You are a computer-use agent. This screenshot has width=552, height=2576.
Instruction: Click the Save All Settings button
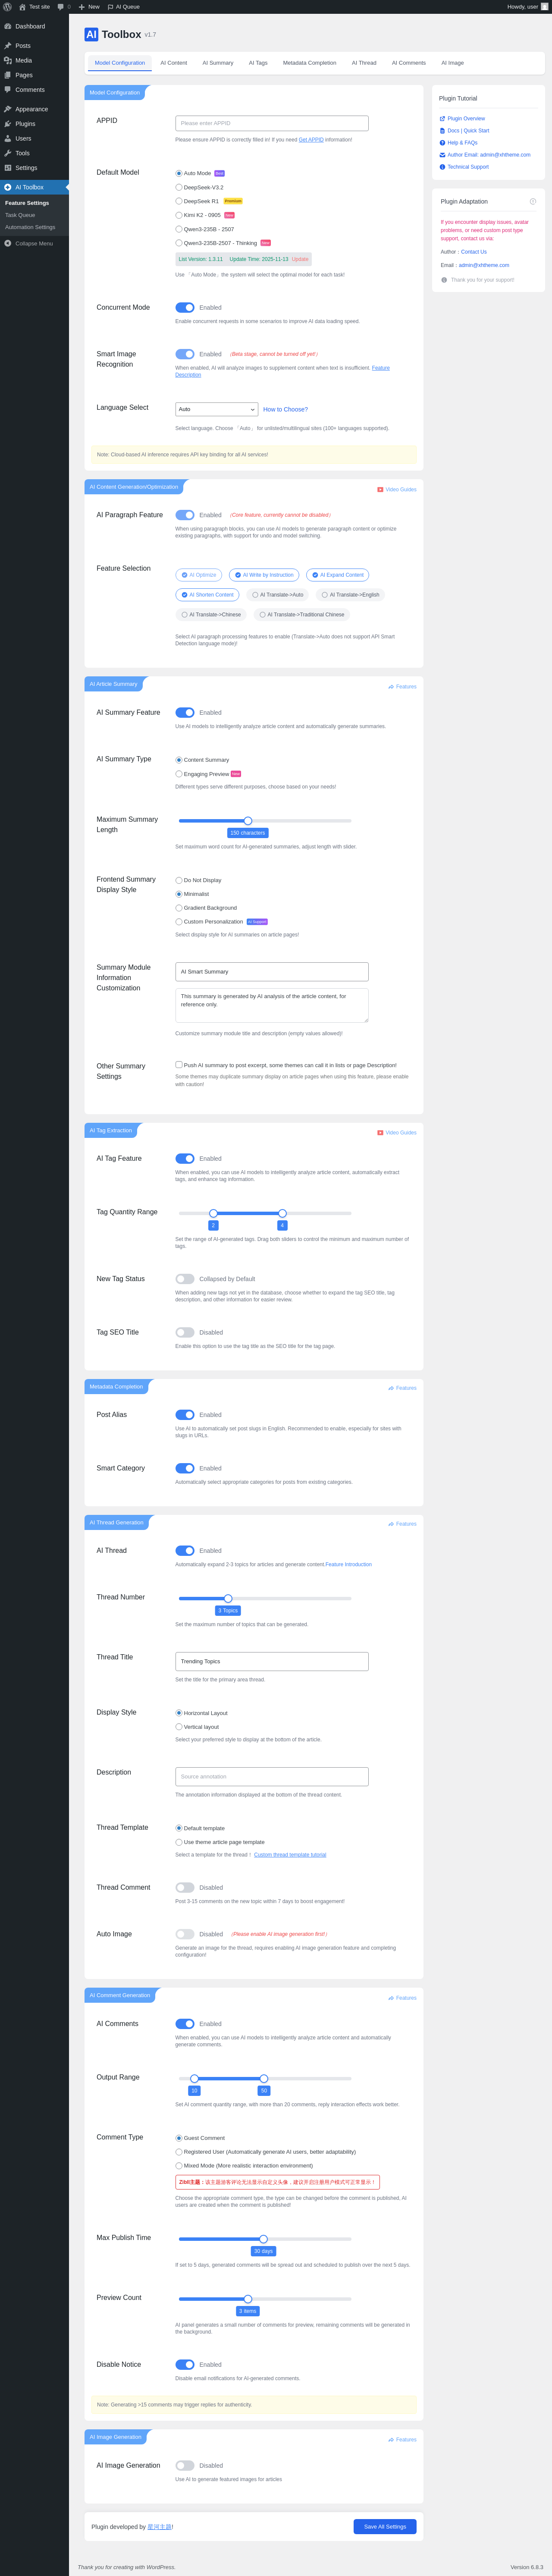pos(385,2527)
